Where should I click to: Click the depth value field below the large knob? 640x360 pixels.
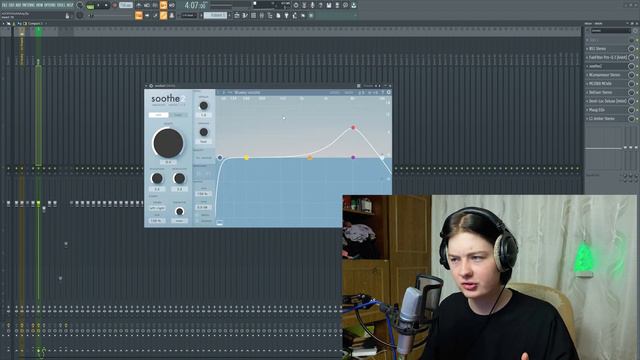168,162
